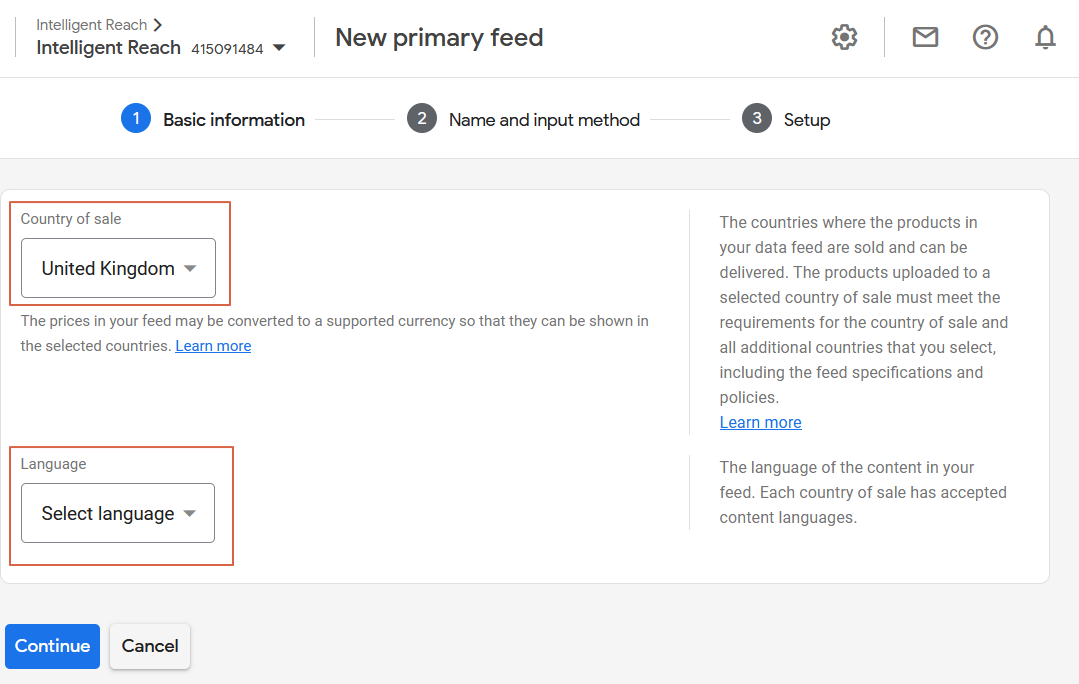
Task: Click the language help text on the right
Action: pyautogui.click(x=863, y=493)
